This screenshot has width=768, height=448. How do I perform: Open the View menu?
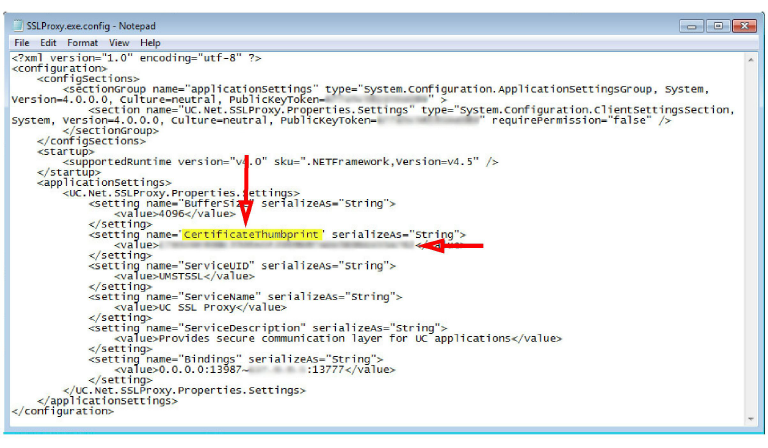119,43
